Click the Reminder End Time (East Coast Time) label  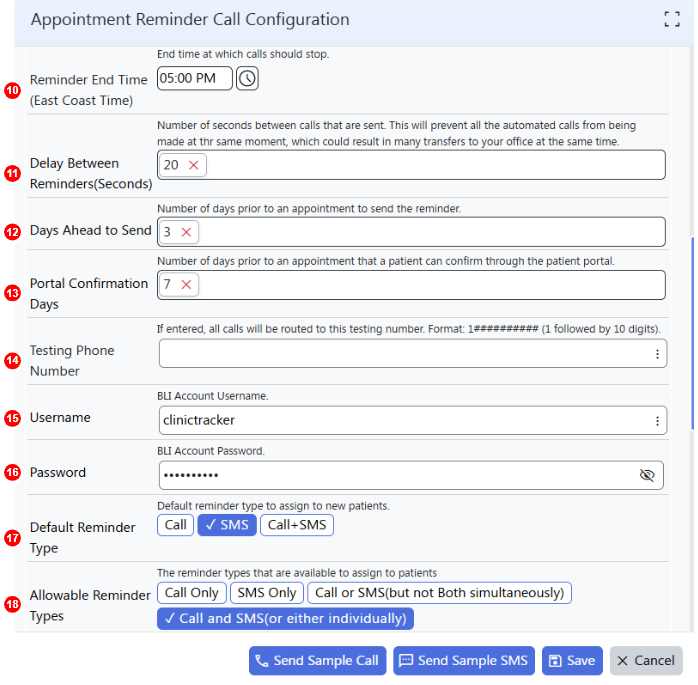(x=88, y=90)
